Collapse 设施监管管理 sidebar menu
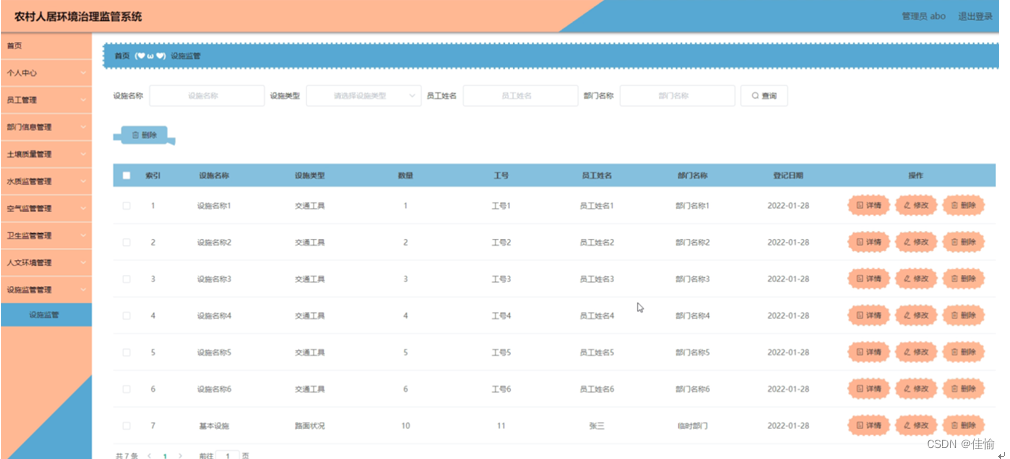This screenshot has width=1010, height=459. [46, 290]
